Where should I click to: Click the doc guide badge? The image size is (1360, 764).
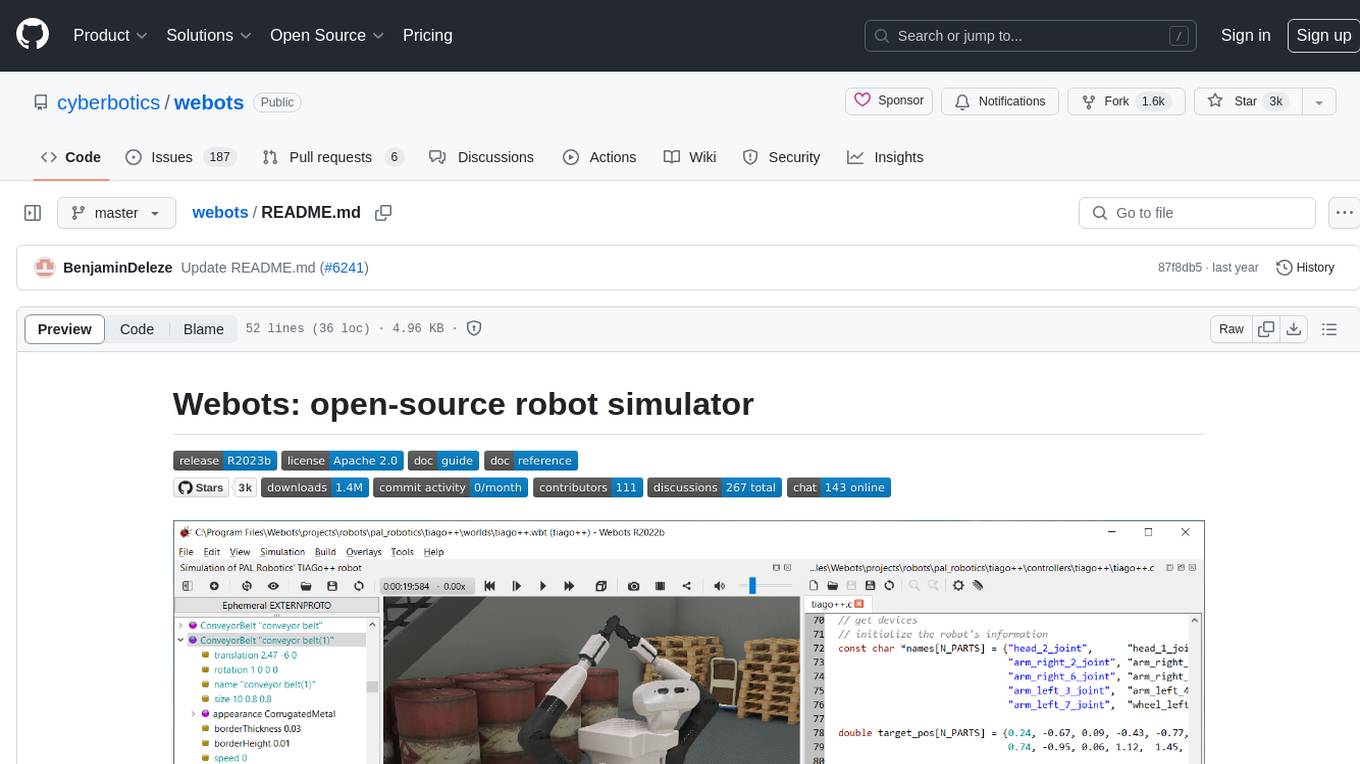443,461
